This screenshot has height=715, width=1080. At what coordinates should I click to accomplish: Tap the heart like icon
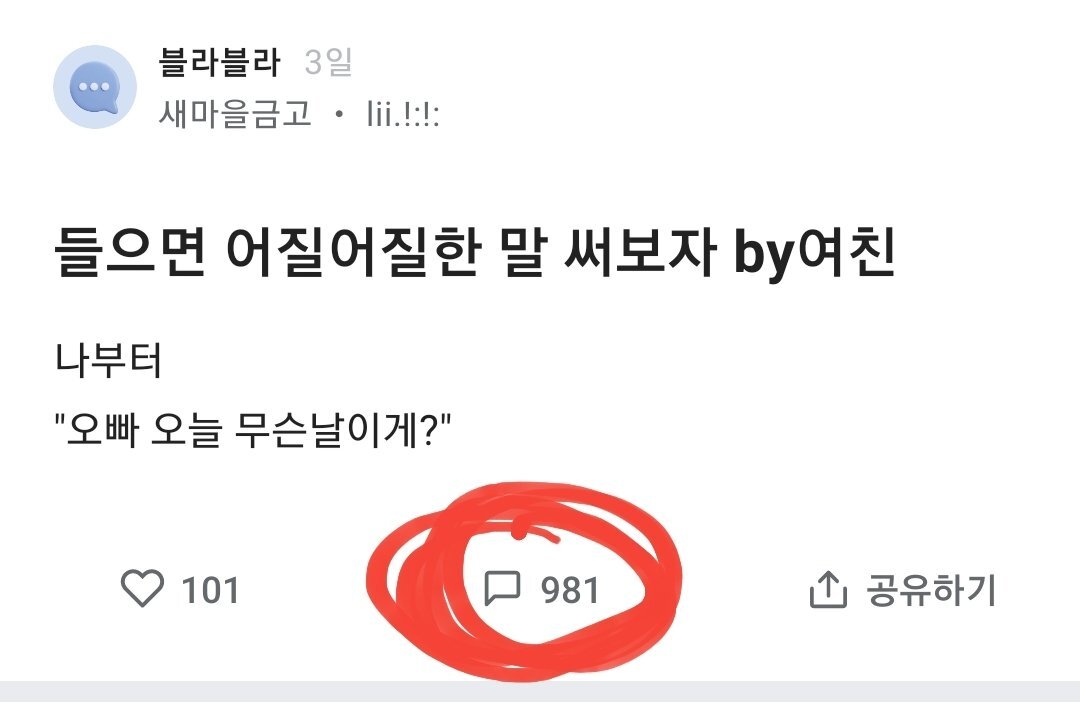pyautogui.click(x=143, y=589)
